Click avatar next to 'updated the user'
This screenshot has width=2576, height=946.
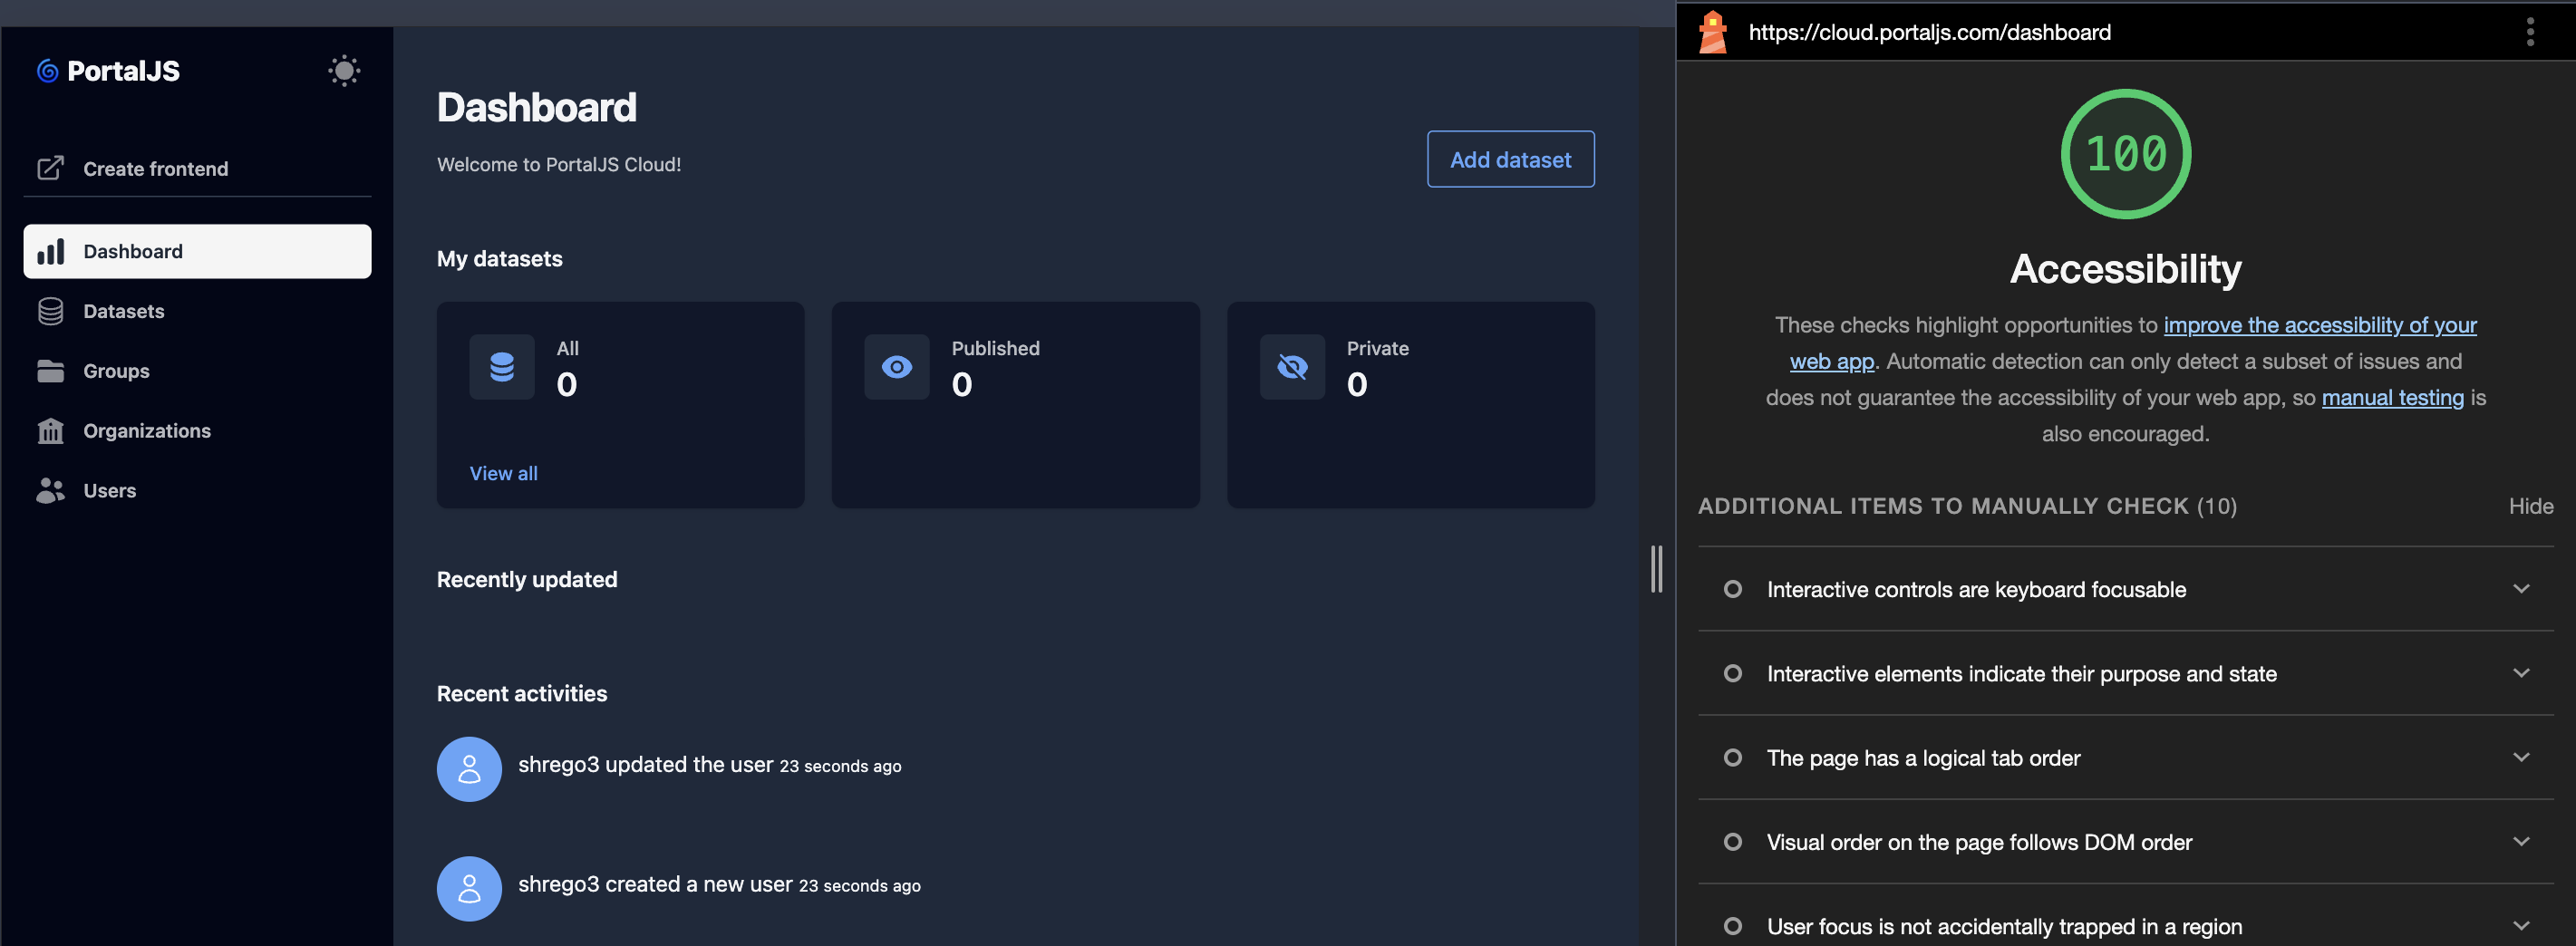(x=469, y=769)
